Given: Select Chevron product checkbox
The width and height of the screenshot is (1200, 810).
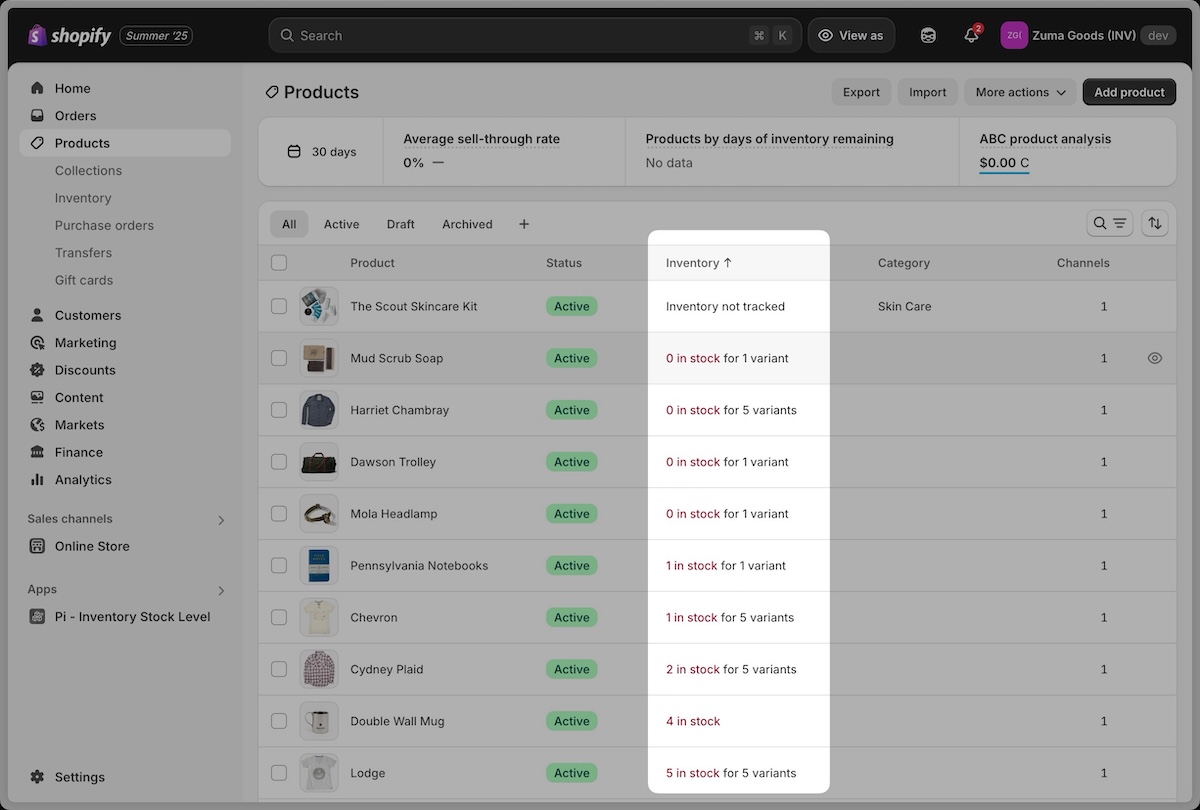Looking at the screenshot, I should pos(279,618).
